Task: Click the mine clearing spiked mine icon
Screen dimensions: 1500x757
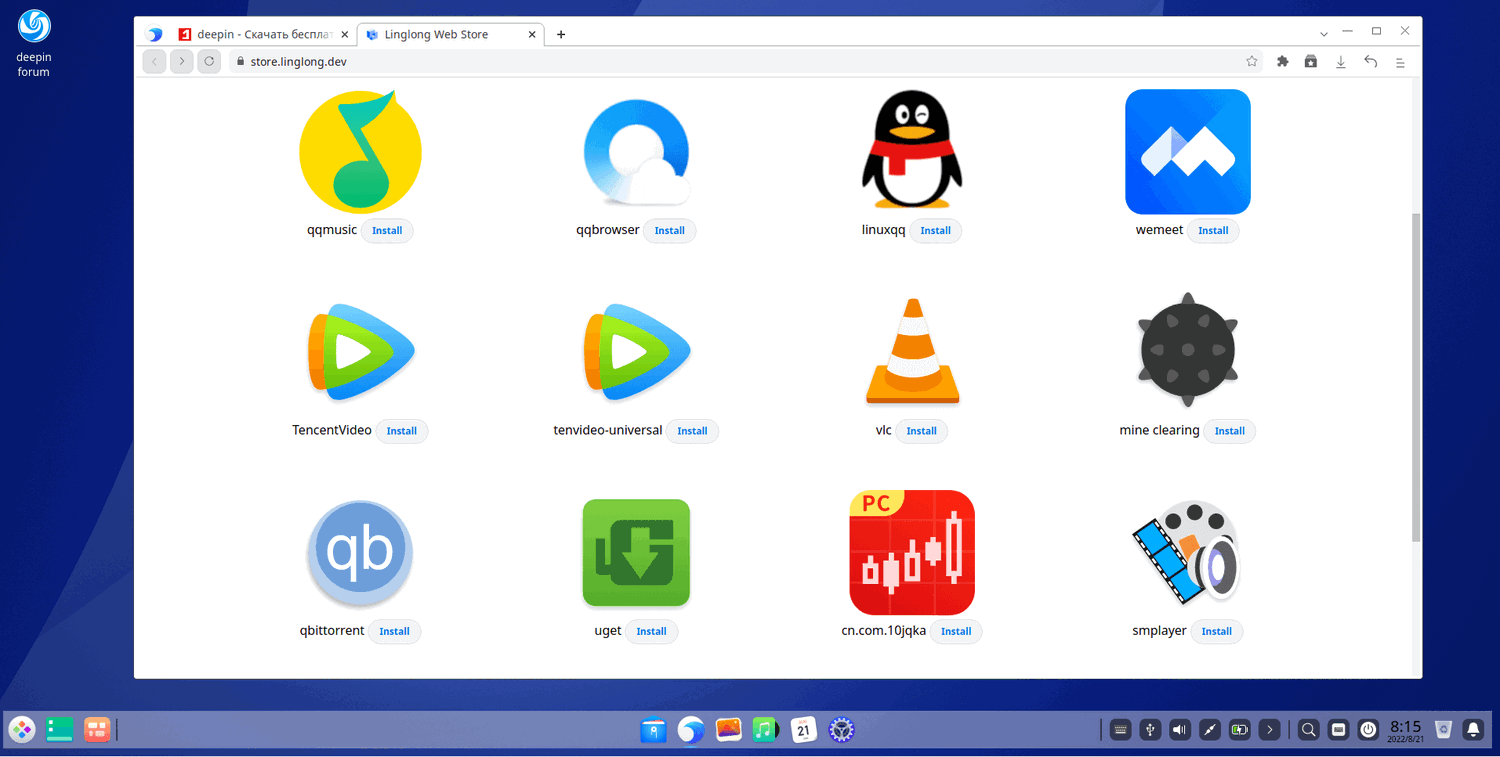Action: coord(1188,351)
